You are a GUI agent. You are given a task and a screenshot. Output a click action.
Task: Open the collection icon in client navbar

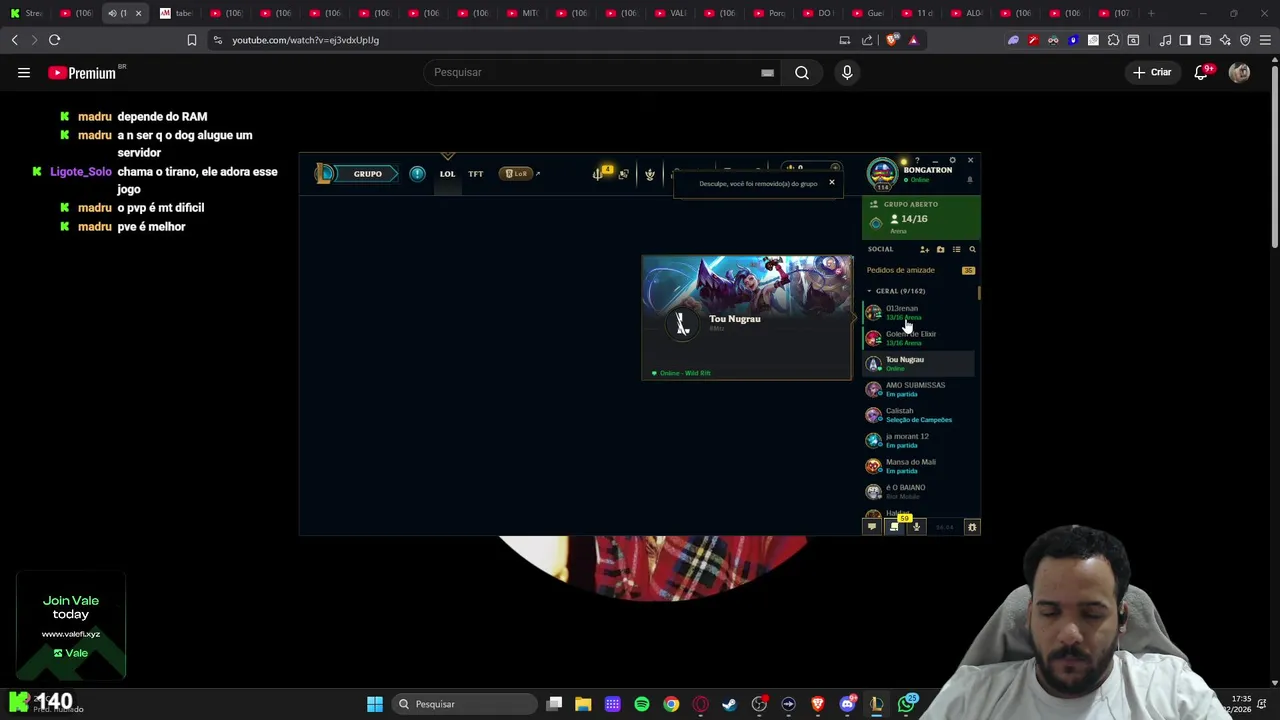624,174
